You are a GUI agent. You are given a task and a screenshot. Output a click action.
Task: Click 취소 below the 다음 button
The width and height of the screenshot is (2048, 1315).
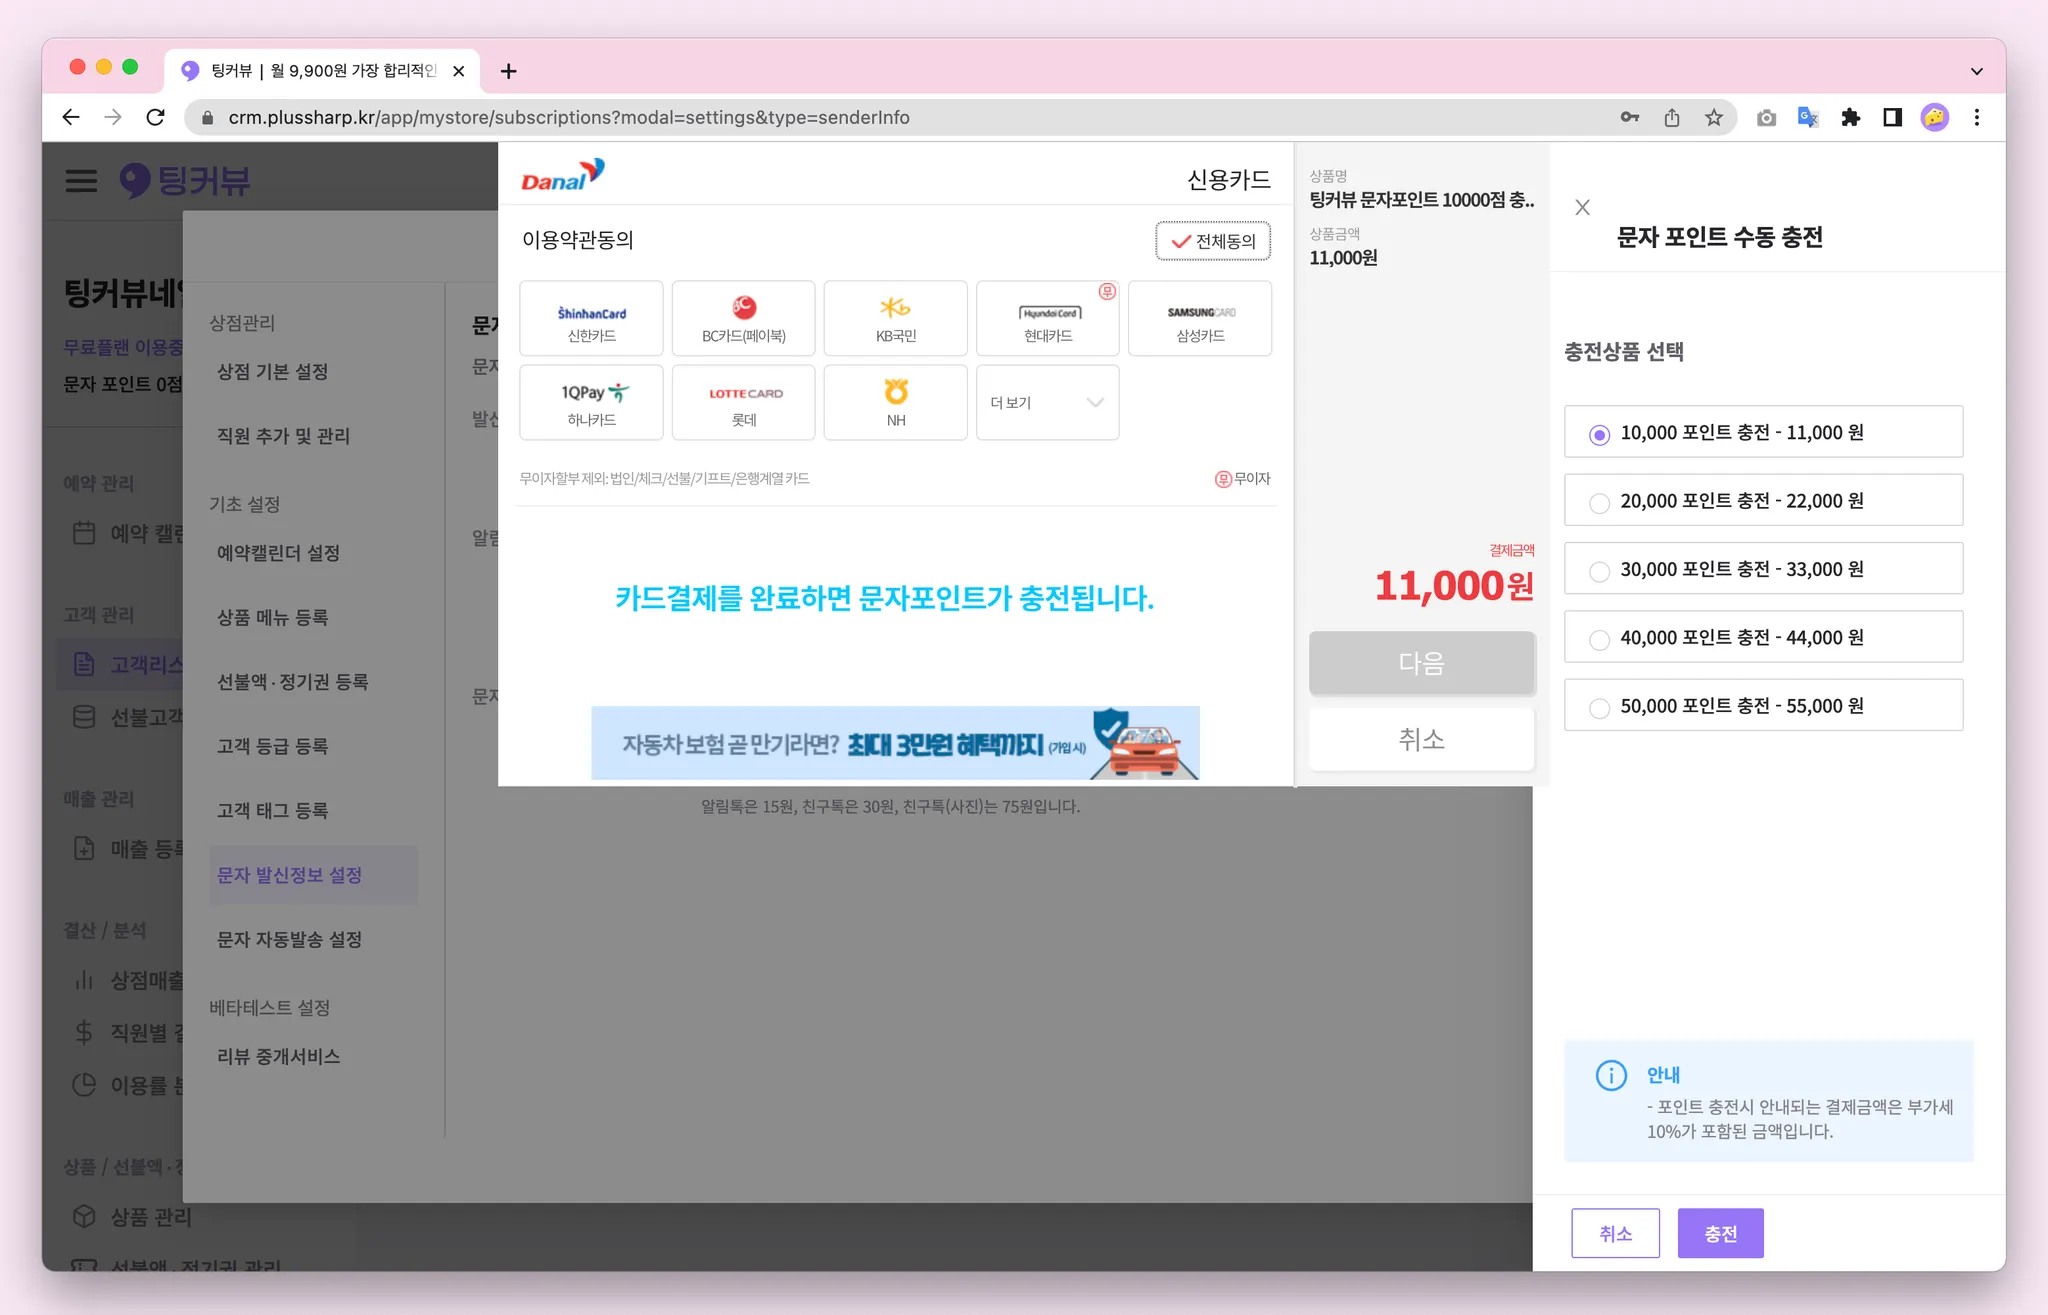pos(1421,739)
